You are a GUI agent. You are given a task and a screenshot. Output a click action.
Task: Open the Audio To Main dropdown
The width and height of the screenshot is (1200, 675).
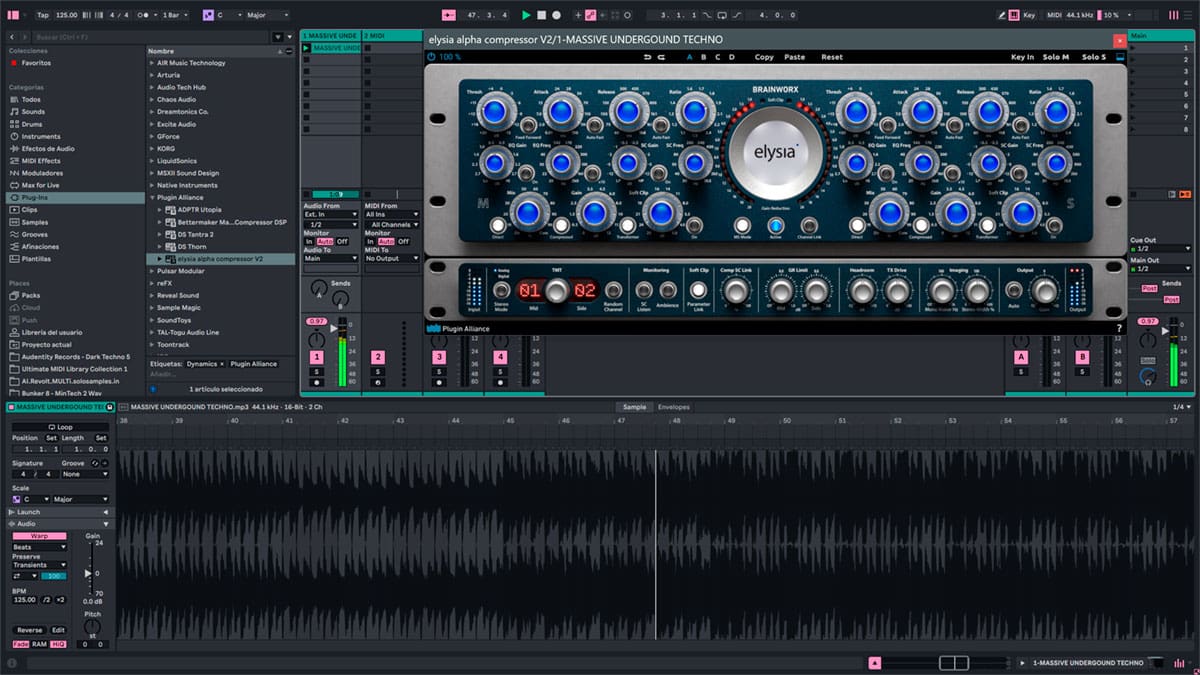point(331,258)
